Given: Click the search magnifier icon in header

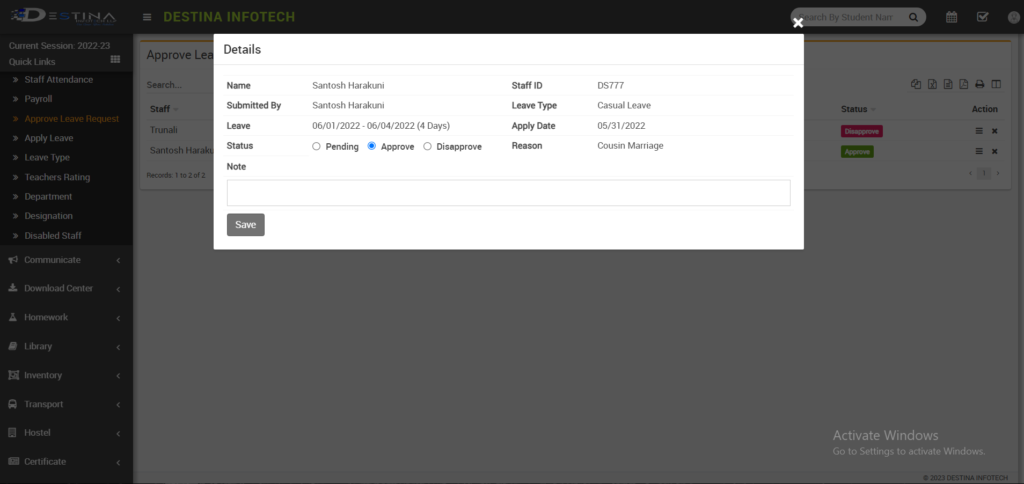Looking at the screenshot, I should coord(913,18).
